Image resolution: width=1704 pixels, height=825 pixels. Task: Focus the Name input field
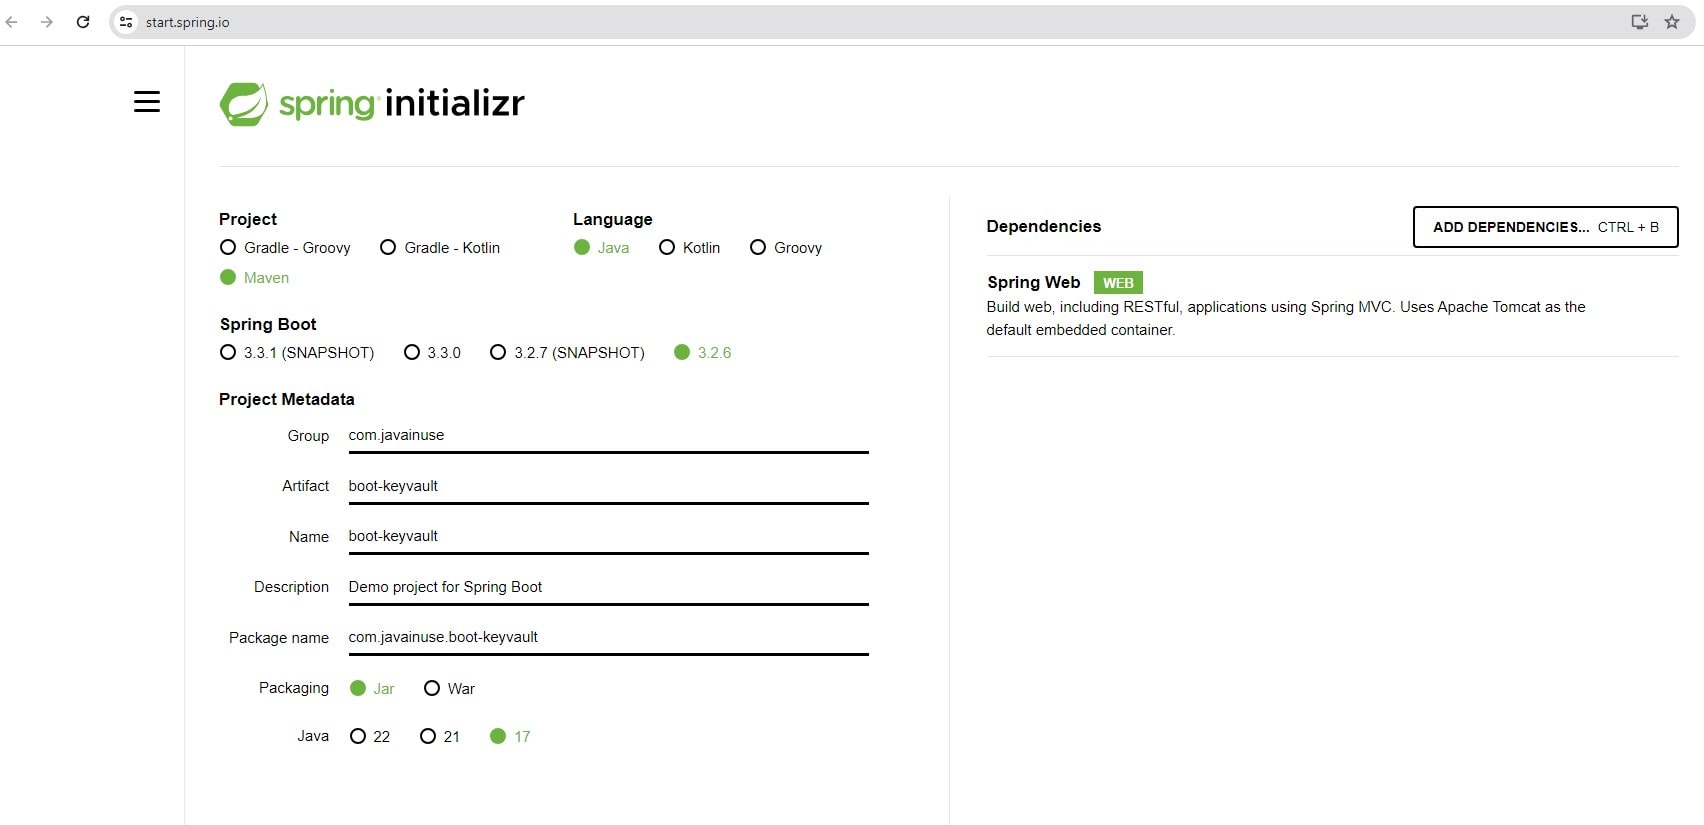[x=608, y=537]
